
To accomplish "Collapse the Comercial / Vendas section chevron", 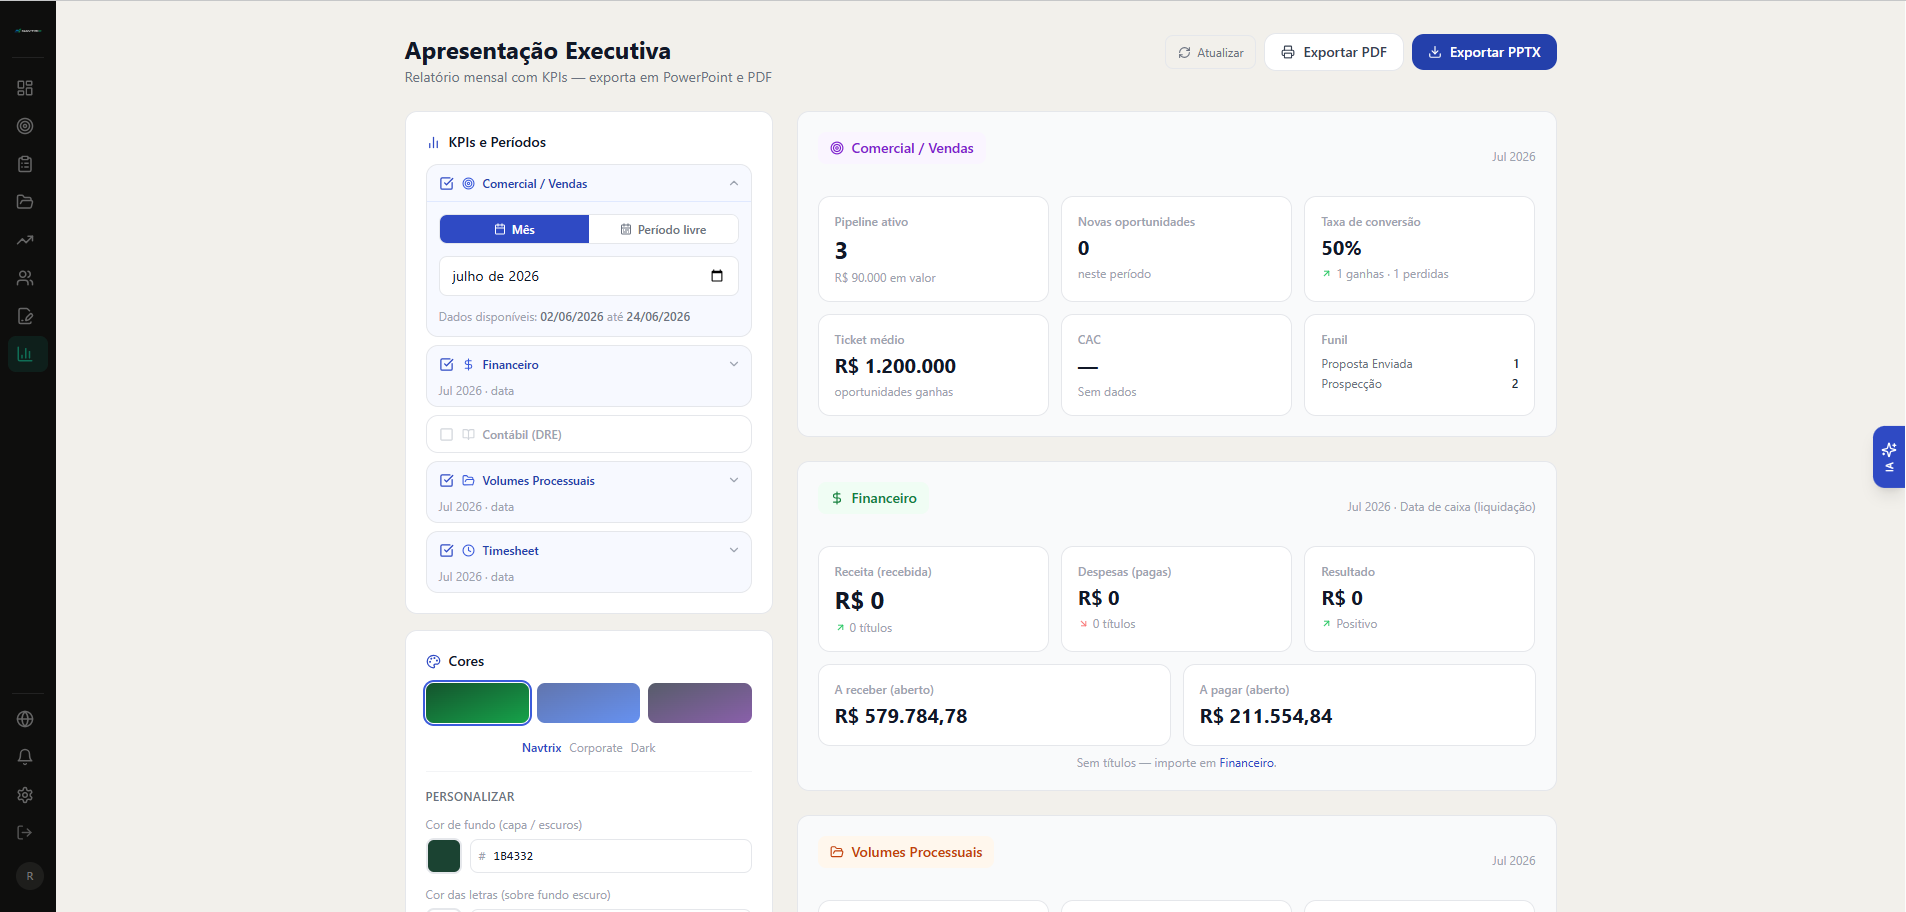I will (734, 184).
